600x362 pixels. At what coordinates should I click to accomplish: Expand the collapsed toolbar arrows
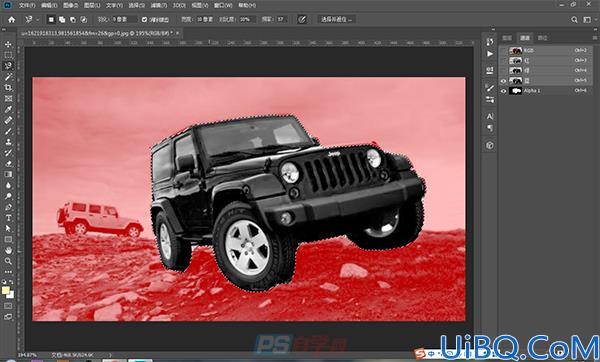point(3,29)
